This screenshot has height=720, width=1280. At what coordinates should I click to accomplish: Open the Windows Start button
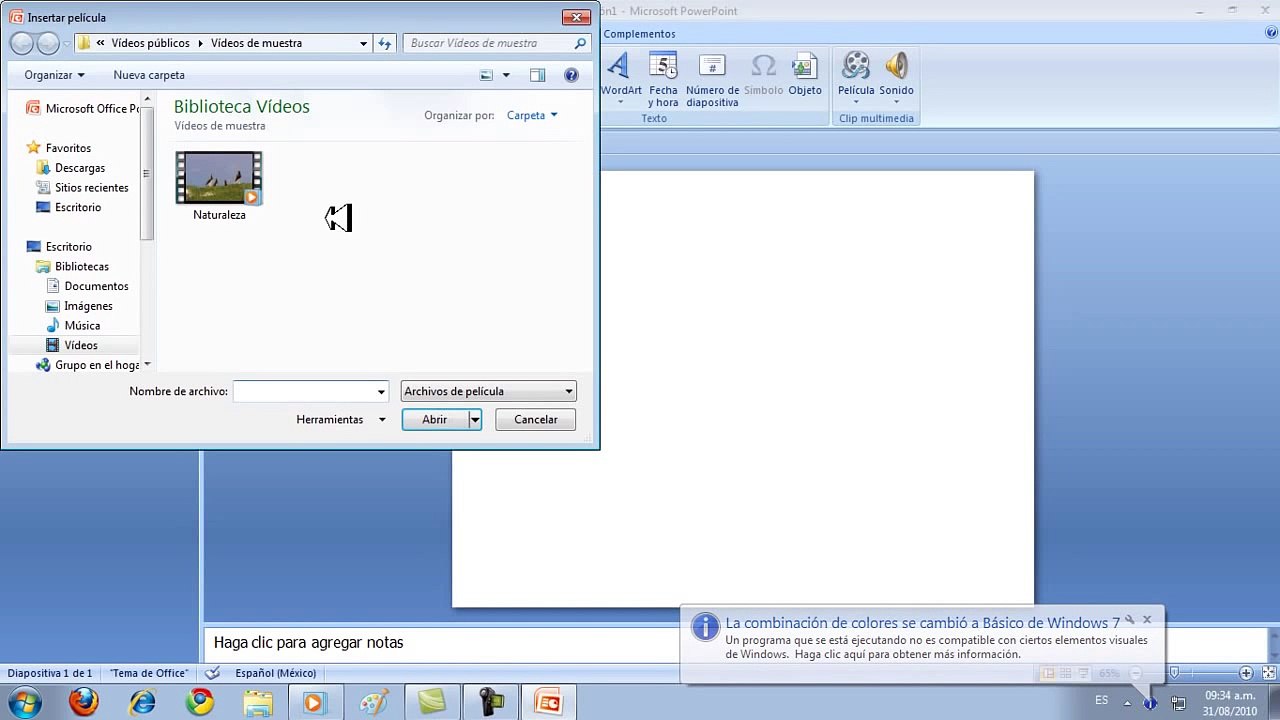24,703
